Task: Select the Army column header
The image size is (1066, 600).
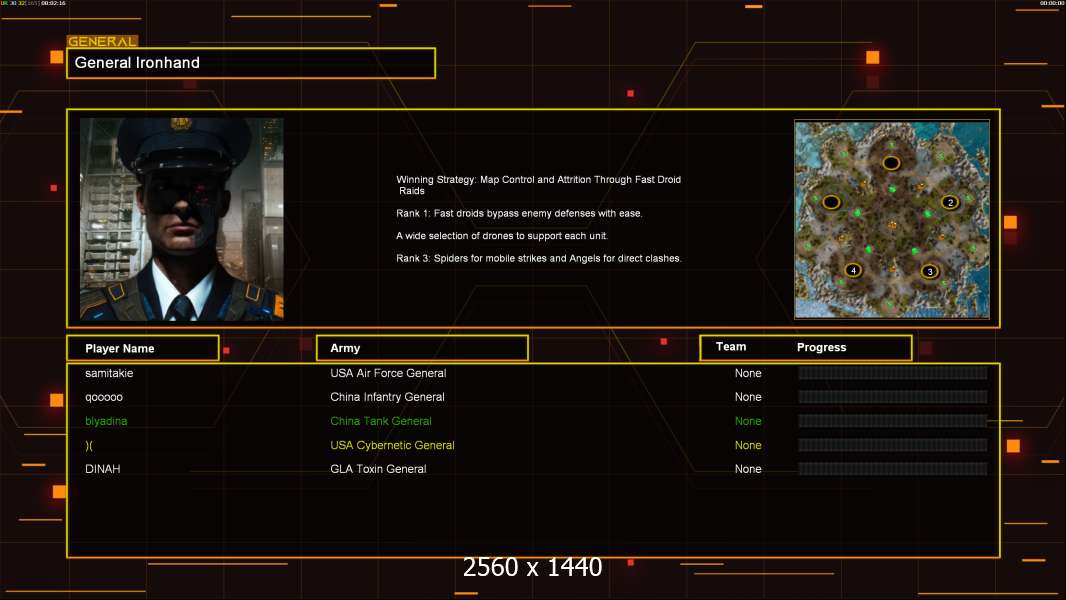Action: (x=421, y=348)
